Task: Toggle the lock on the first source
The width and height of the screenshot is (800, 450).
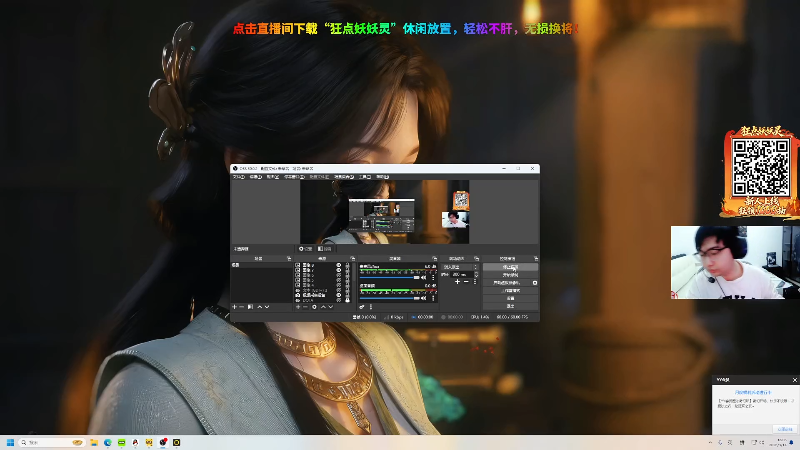Action: (347, 265)
